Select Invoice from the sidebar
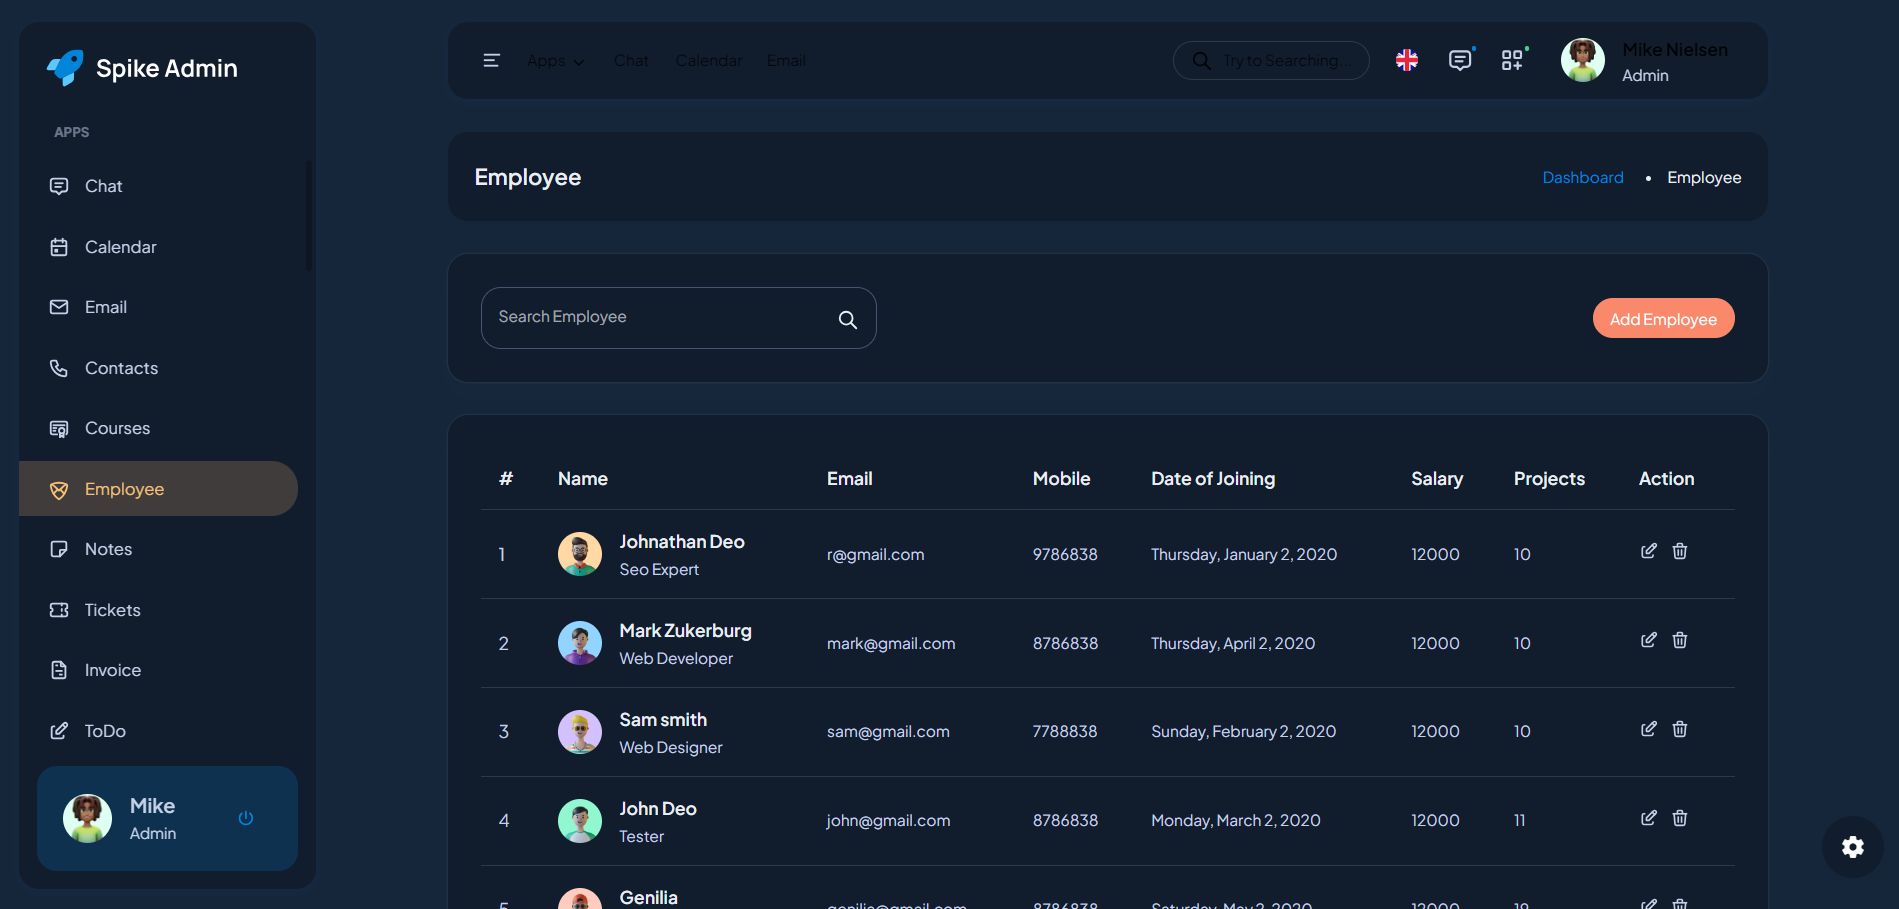The height and width of the screenshot is (909, 1899). (112, 670)
